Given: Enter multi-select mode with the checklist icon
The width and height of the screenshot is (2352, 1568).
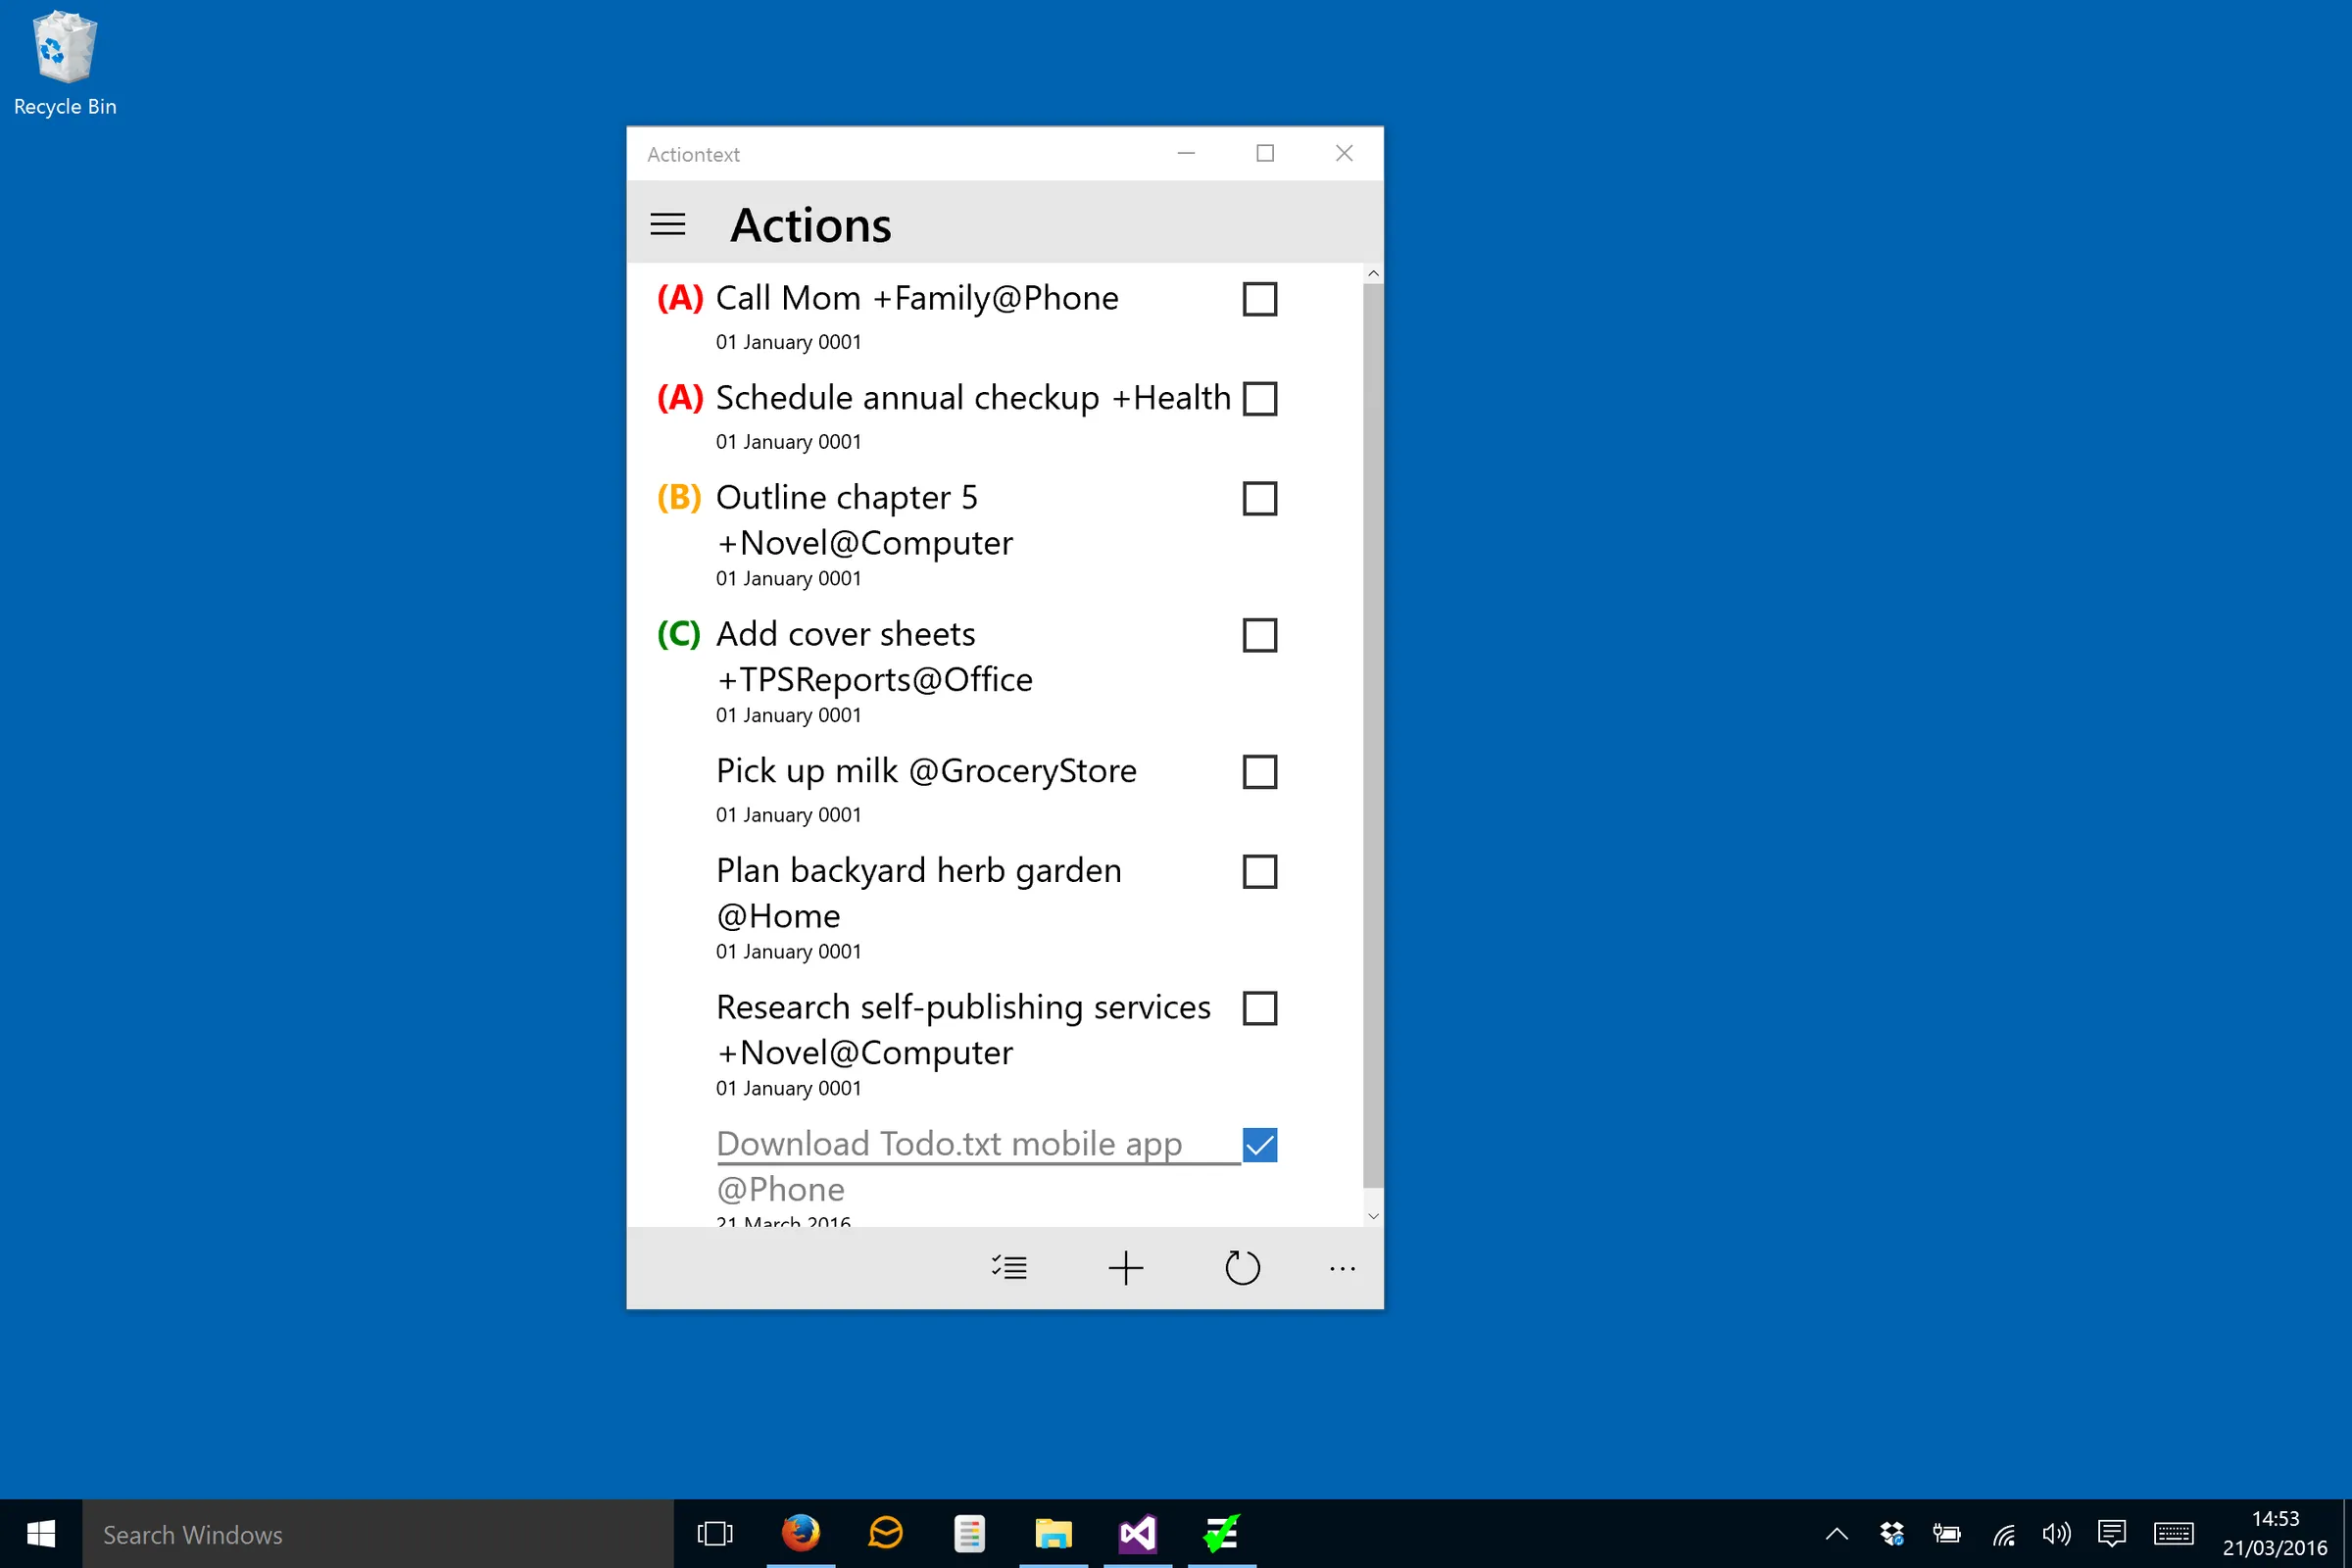Looking at the screenshot, I should (1009, 1267).
